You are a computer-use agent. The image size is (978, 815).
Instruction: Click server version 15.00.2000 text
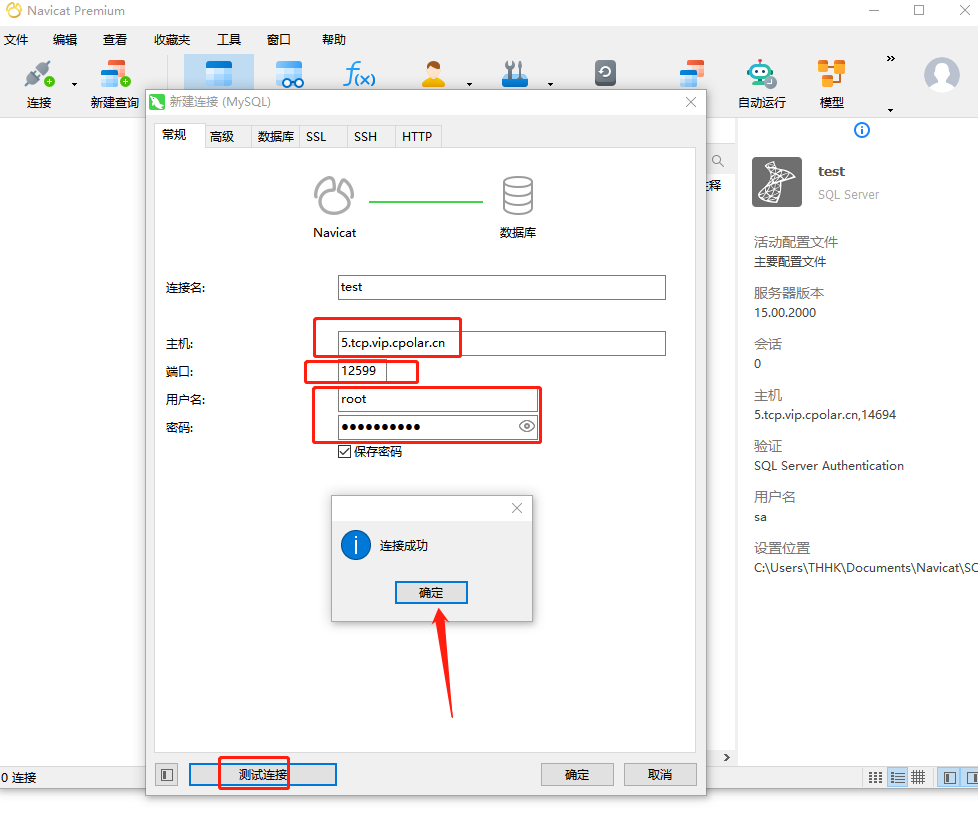[785, 312]
